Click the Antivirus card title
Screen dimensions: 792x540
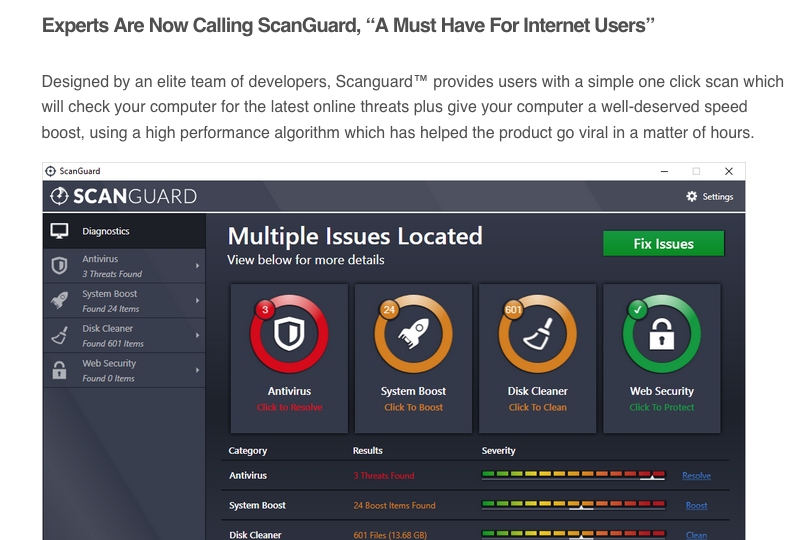(x=289, y=391)
